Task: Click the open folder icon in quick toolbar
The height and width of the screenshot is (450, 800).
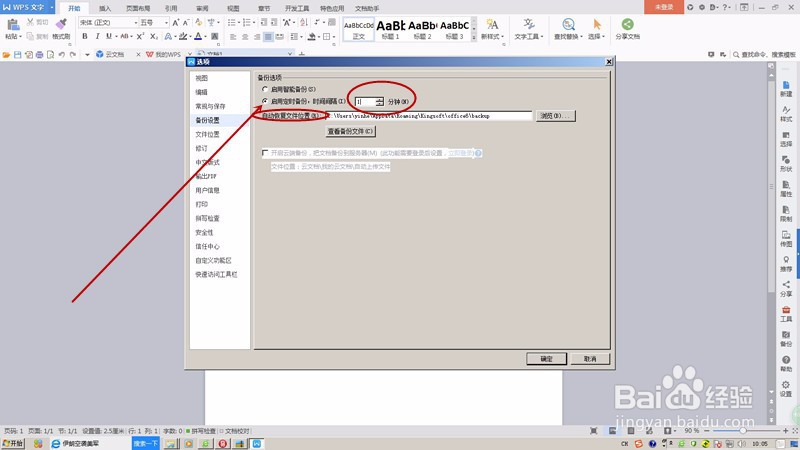Action: point(6,54)
